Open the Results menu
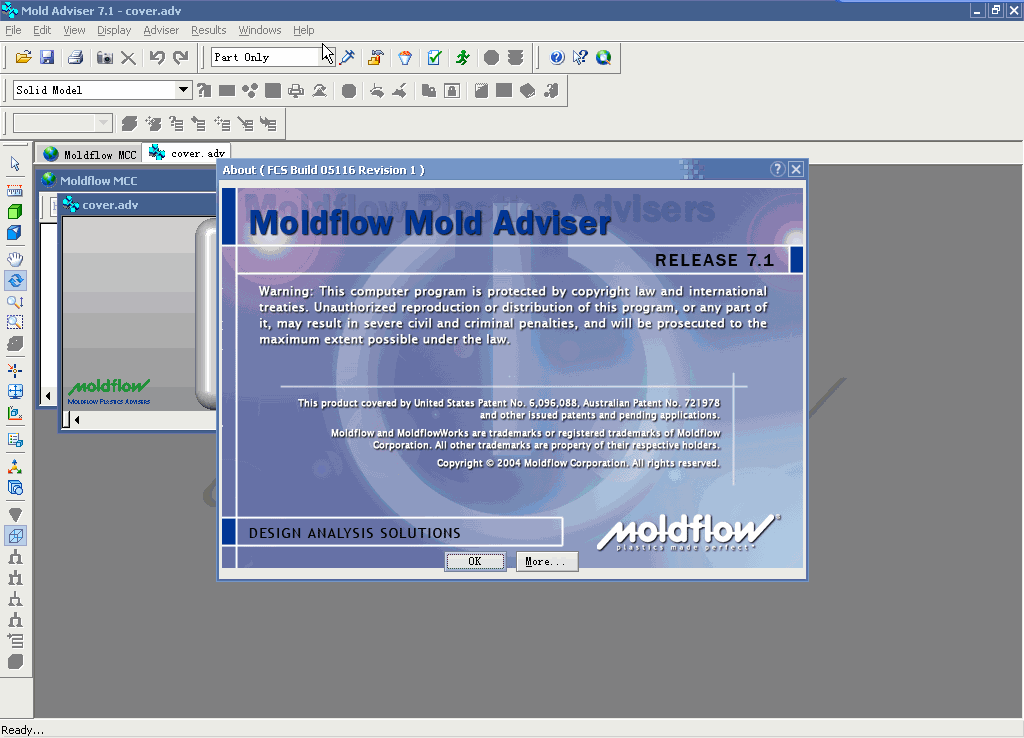This screenshot has width=1024, height=738. click(x=208, y=30)
